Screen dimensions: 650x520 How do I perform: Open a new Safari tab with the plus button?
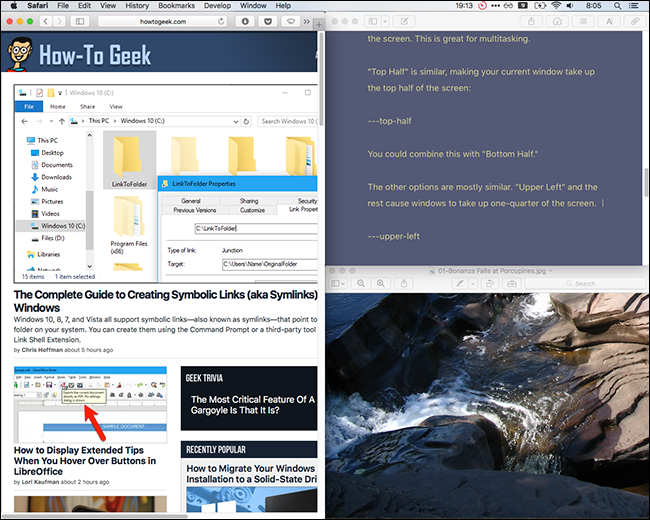319,24
